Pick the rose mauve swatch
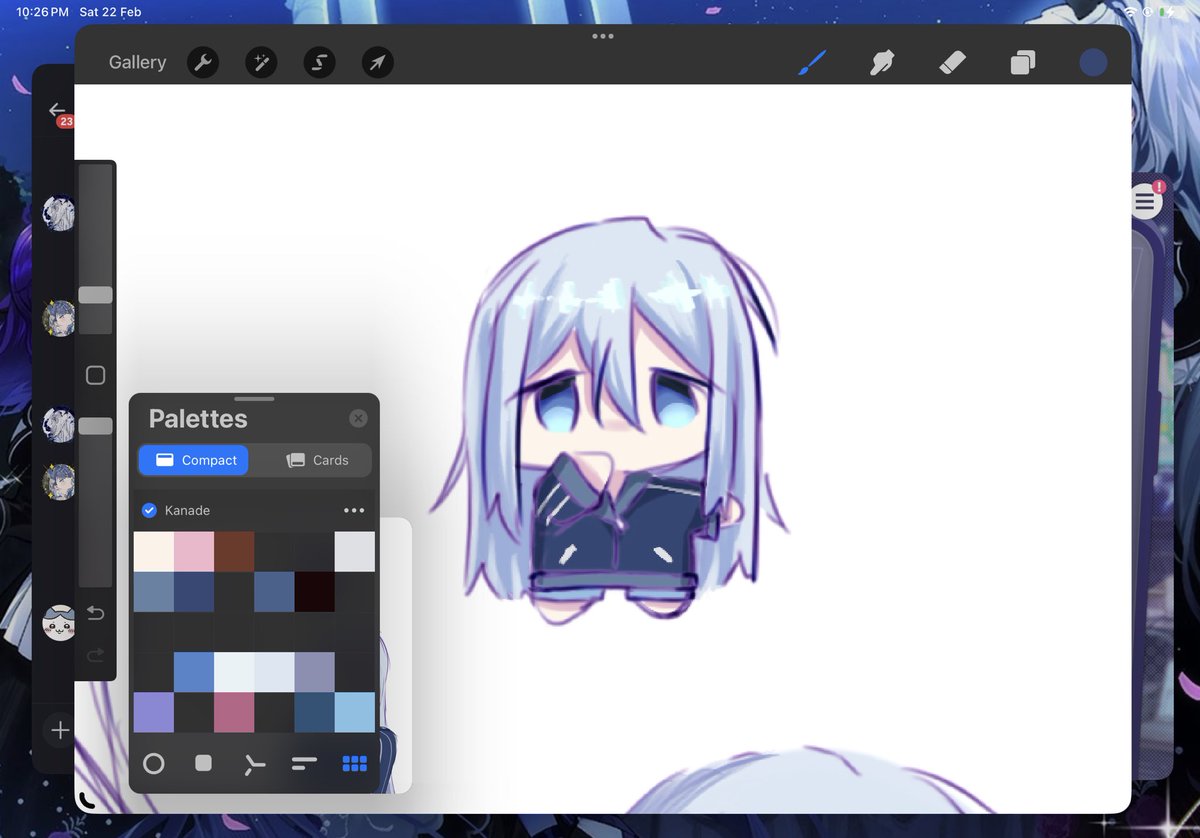Image resolution: width=1200 pixels, height=838 pixels. pyautogui.click(x=234, y=712)
